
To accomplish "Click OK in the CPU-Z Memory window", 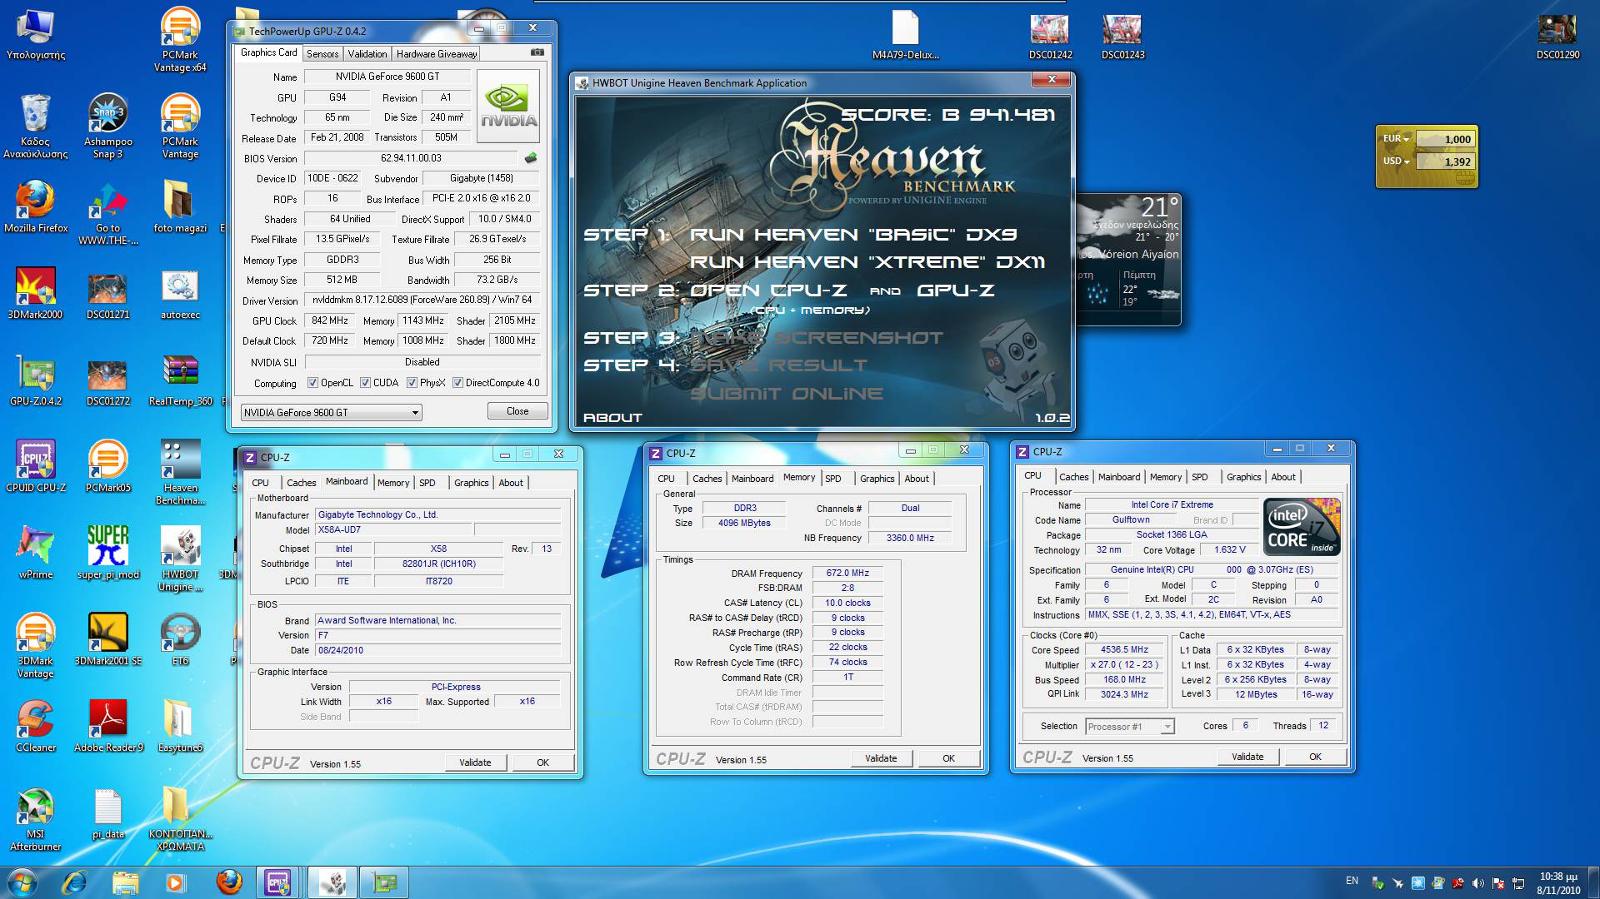I will (x=948, y=758).
